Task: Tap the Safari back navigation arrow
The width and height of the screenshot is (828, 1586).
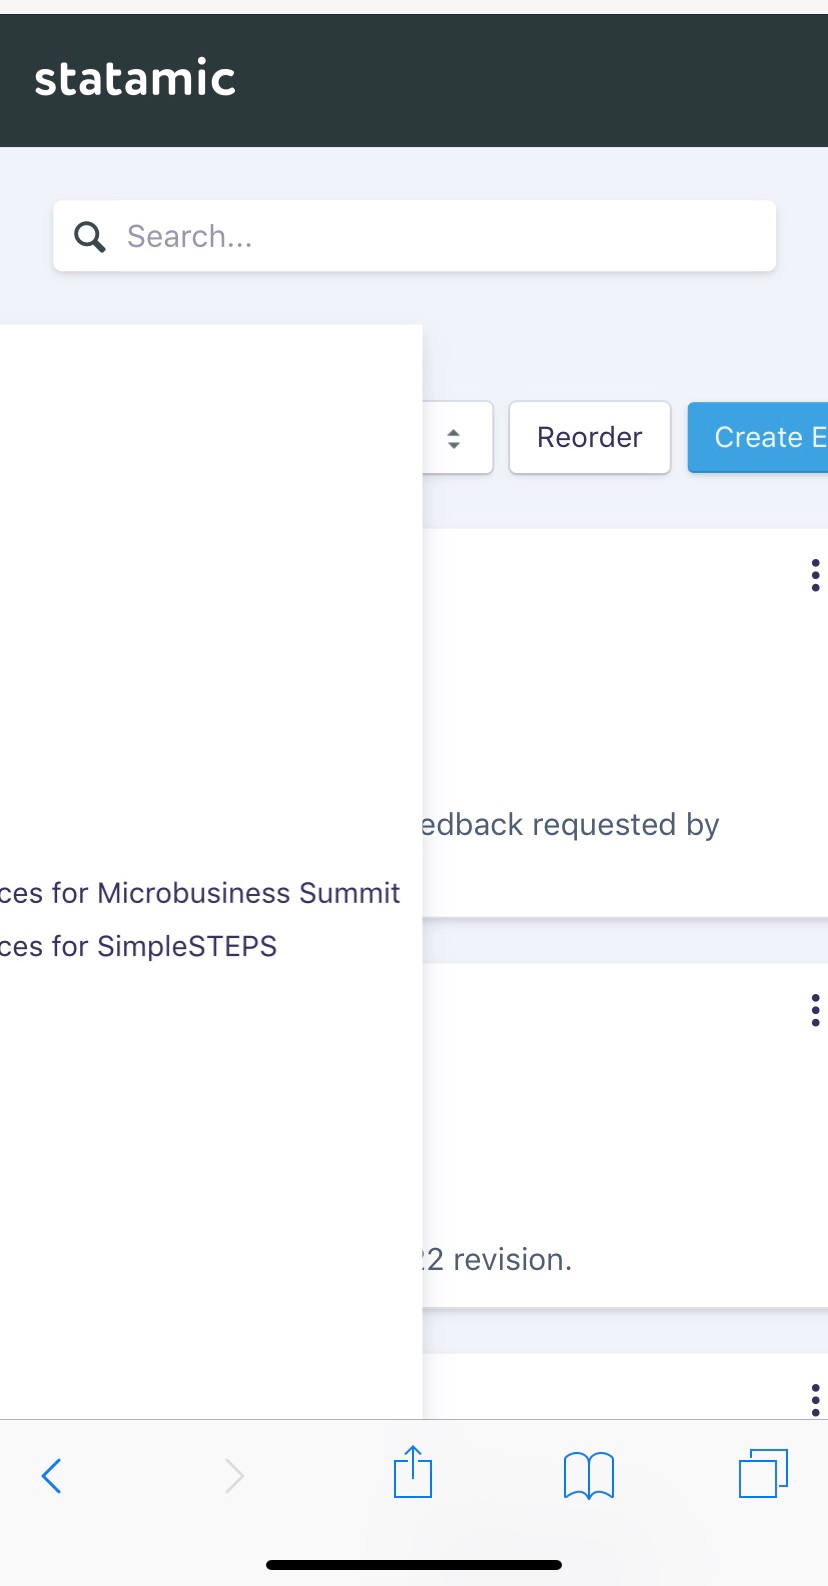Action: [x=51, y=1475]
